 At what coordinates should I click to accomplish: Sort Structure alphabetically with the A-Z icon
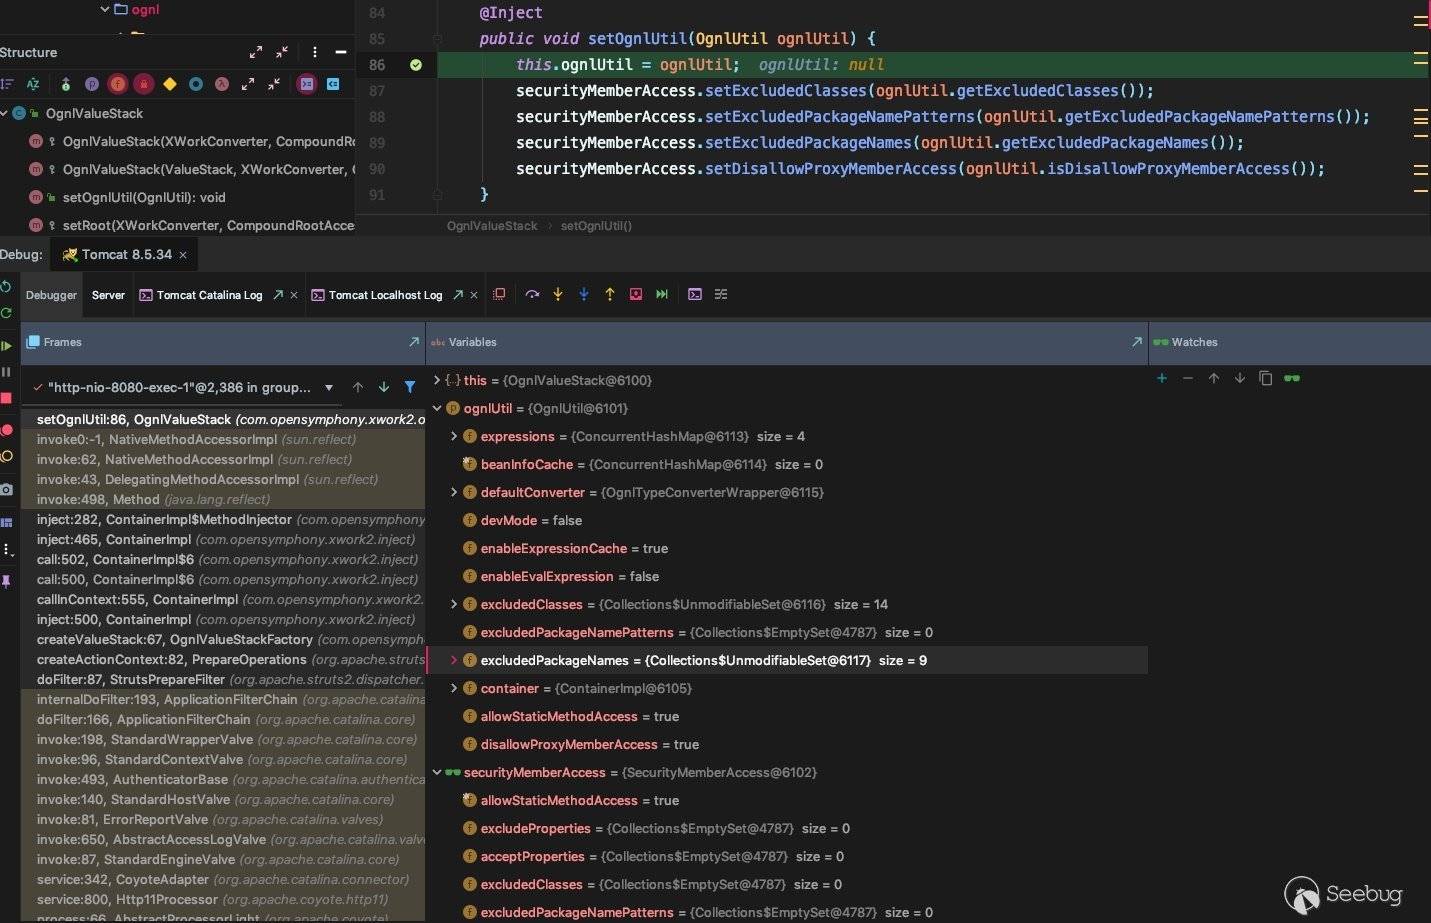tap(33, 84)
